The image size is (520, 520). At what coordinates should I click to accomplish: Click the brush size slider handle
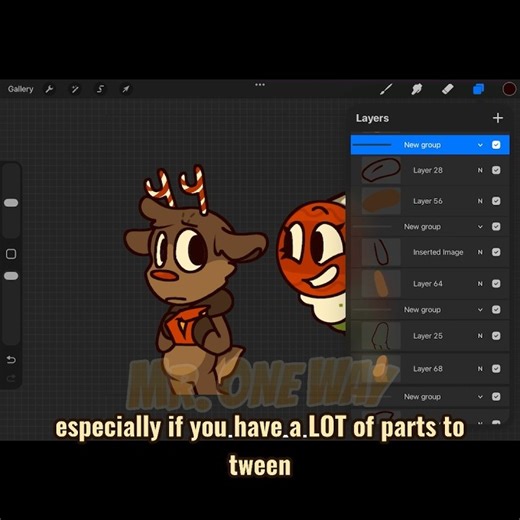[11, 203]
